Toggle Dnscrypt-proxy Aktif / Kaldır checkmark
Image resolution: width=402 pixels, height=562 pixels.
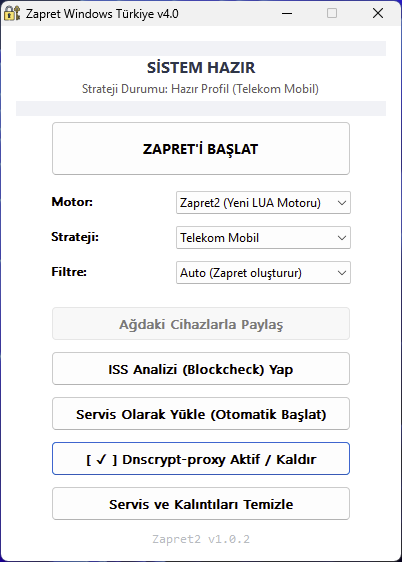click(201, 459)
